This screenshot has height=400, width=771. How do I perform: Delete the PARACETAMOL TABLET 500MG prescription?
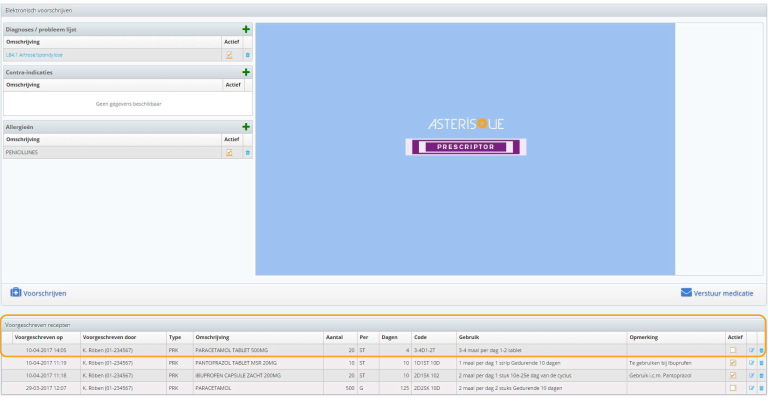(x=761, y=350)
